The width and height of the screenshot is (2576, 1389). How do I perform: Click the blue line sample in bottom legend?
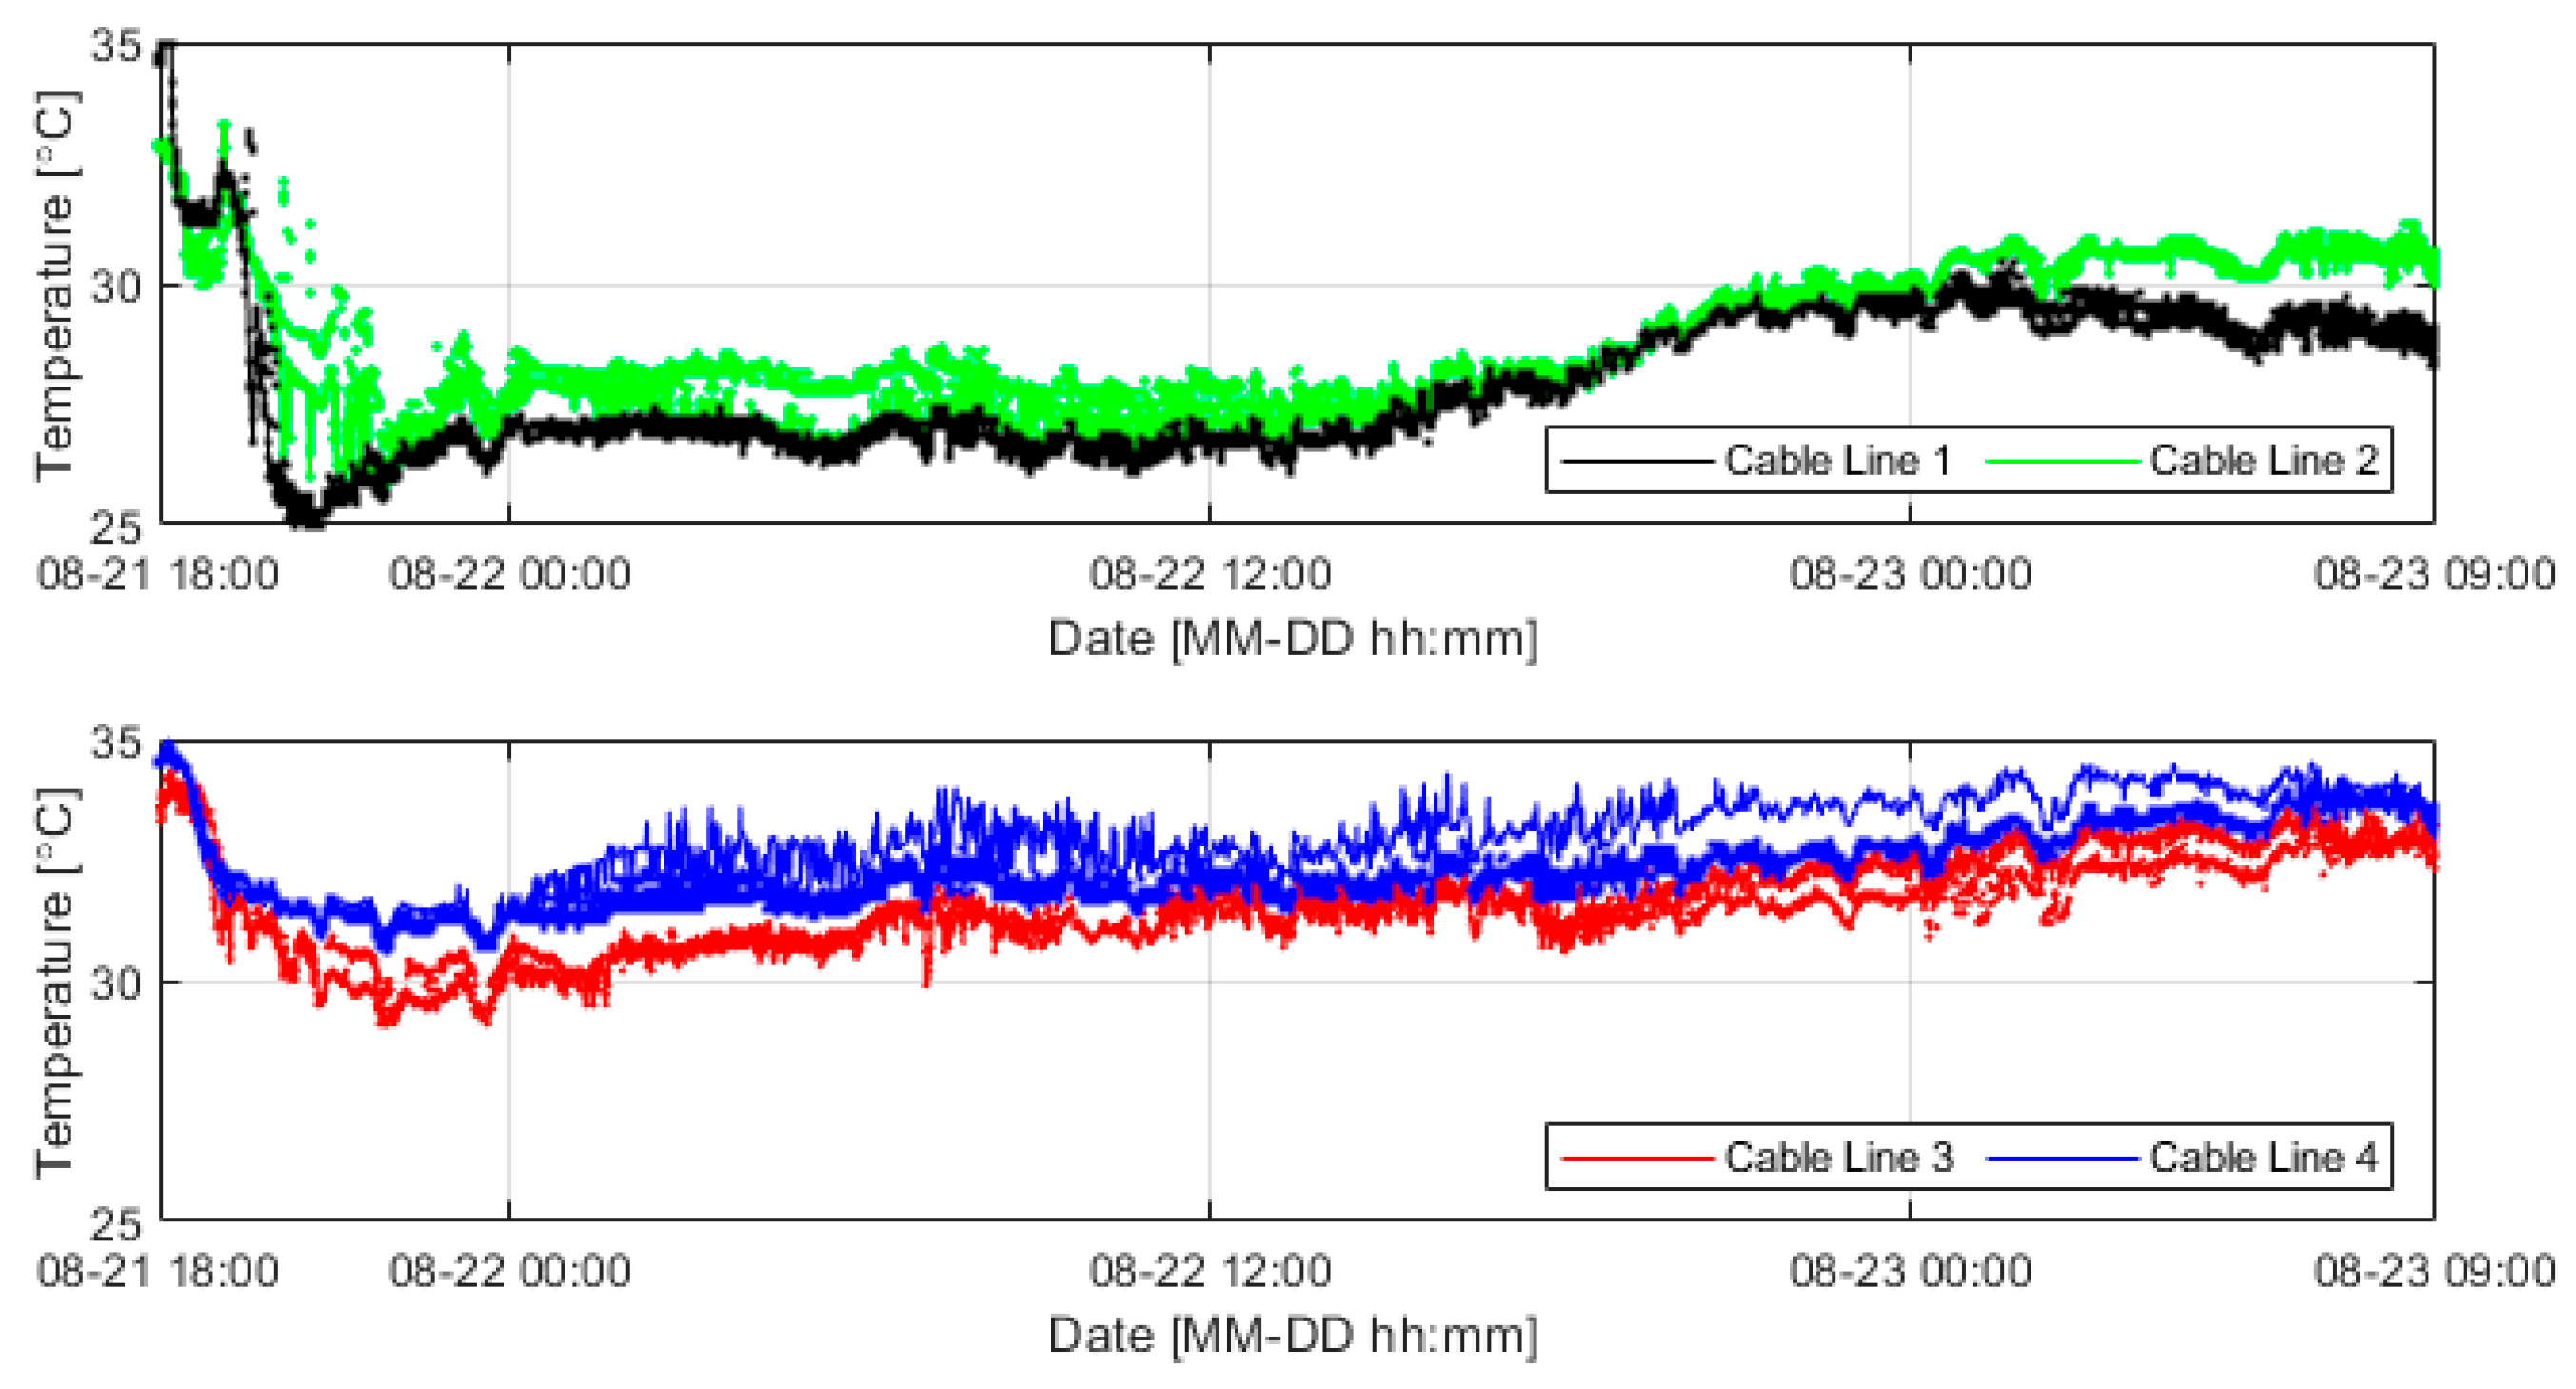click(x=2062, y=1158)
